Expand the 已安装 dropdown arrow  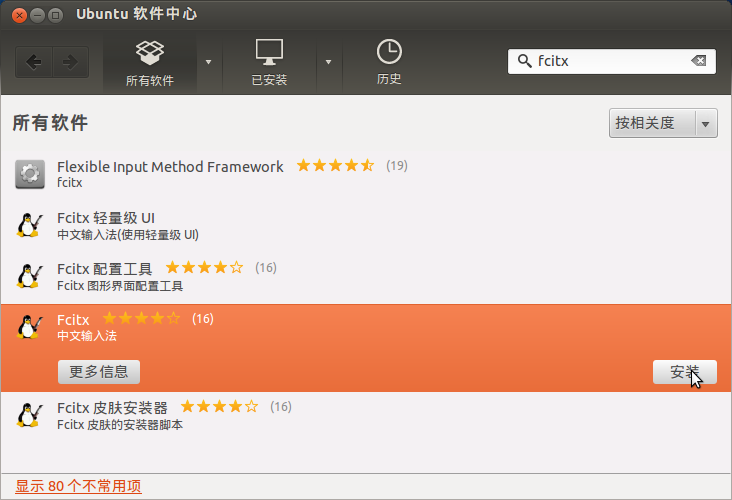[x=329, y=62]
